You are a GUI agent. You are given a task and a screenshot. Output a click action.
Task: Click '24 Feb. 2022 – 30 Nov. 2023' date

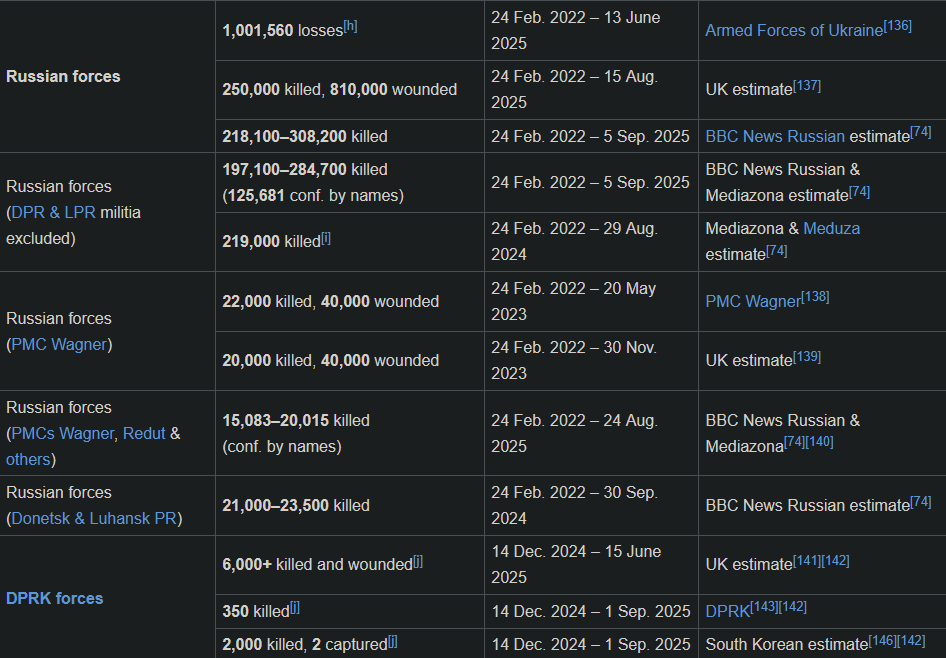coord(574,361)
